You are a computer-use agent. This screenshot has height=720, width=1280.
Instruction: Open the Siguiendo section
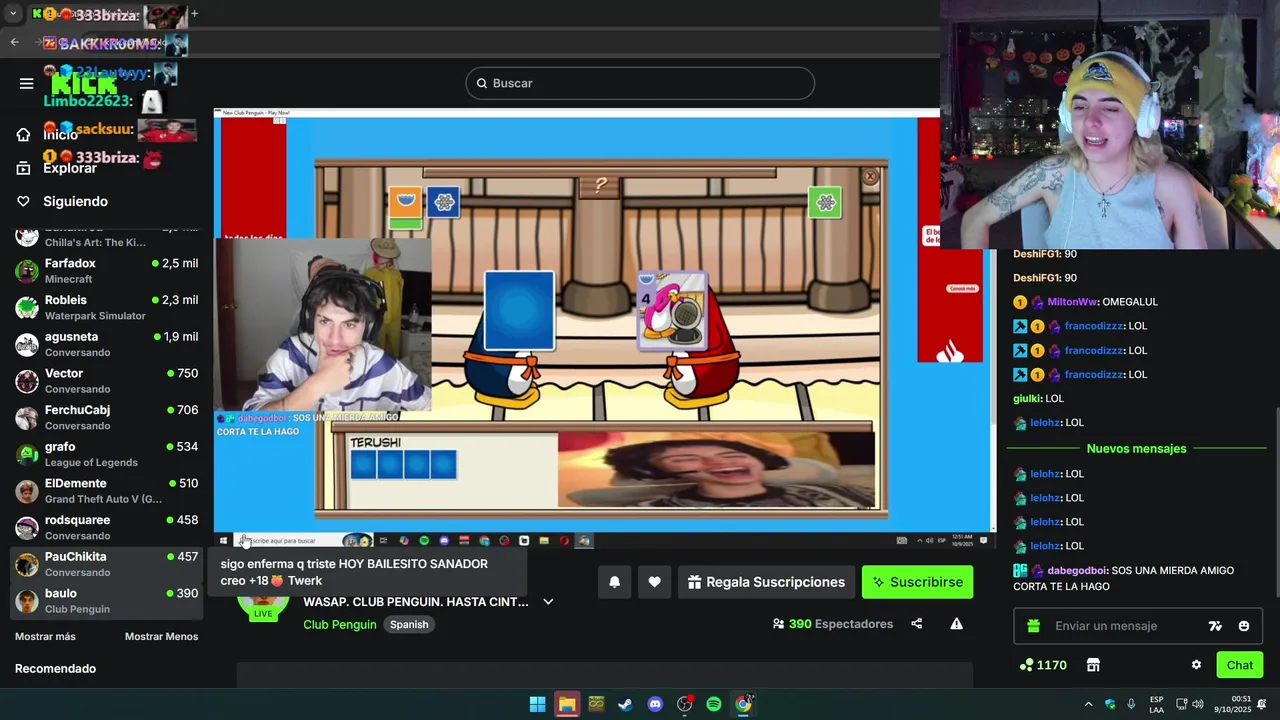coord(75,201)
